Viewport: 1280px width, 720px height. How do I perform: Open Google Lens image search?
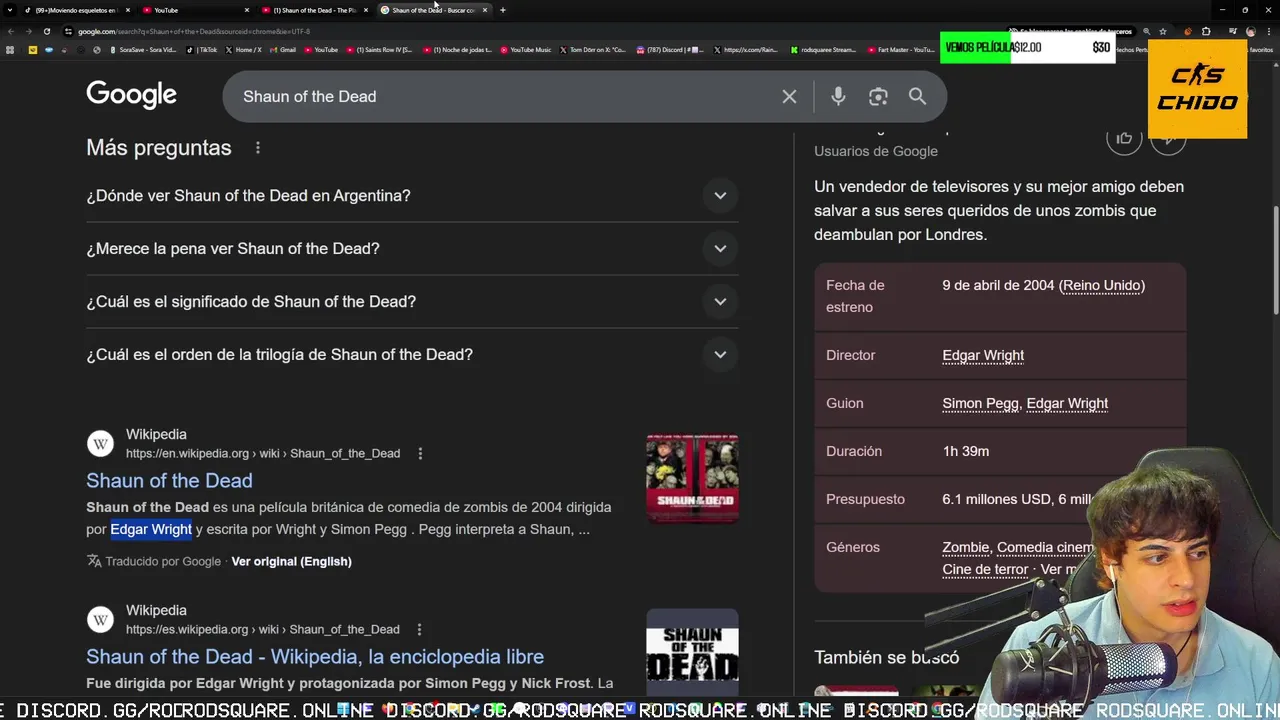tap(878, 96)
